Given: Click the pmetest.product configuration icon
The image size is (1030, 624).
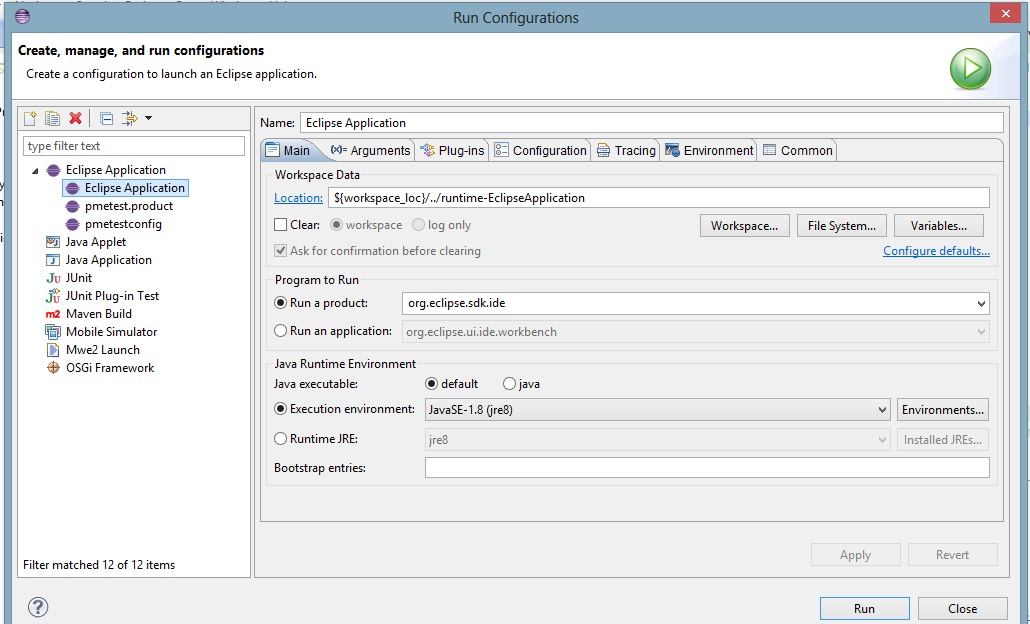Looking at the screenshot, I should pyautogui.click(x=72, y=206).
